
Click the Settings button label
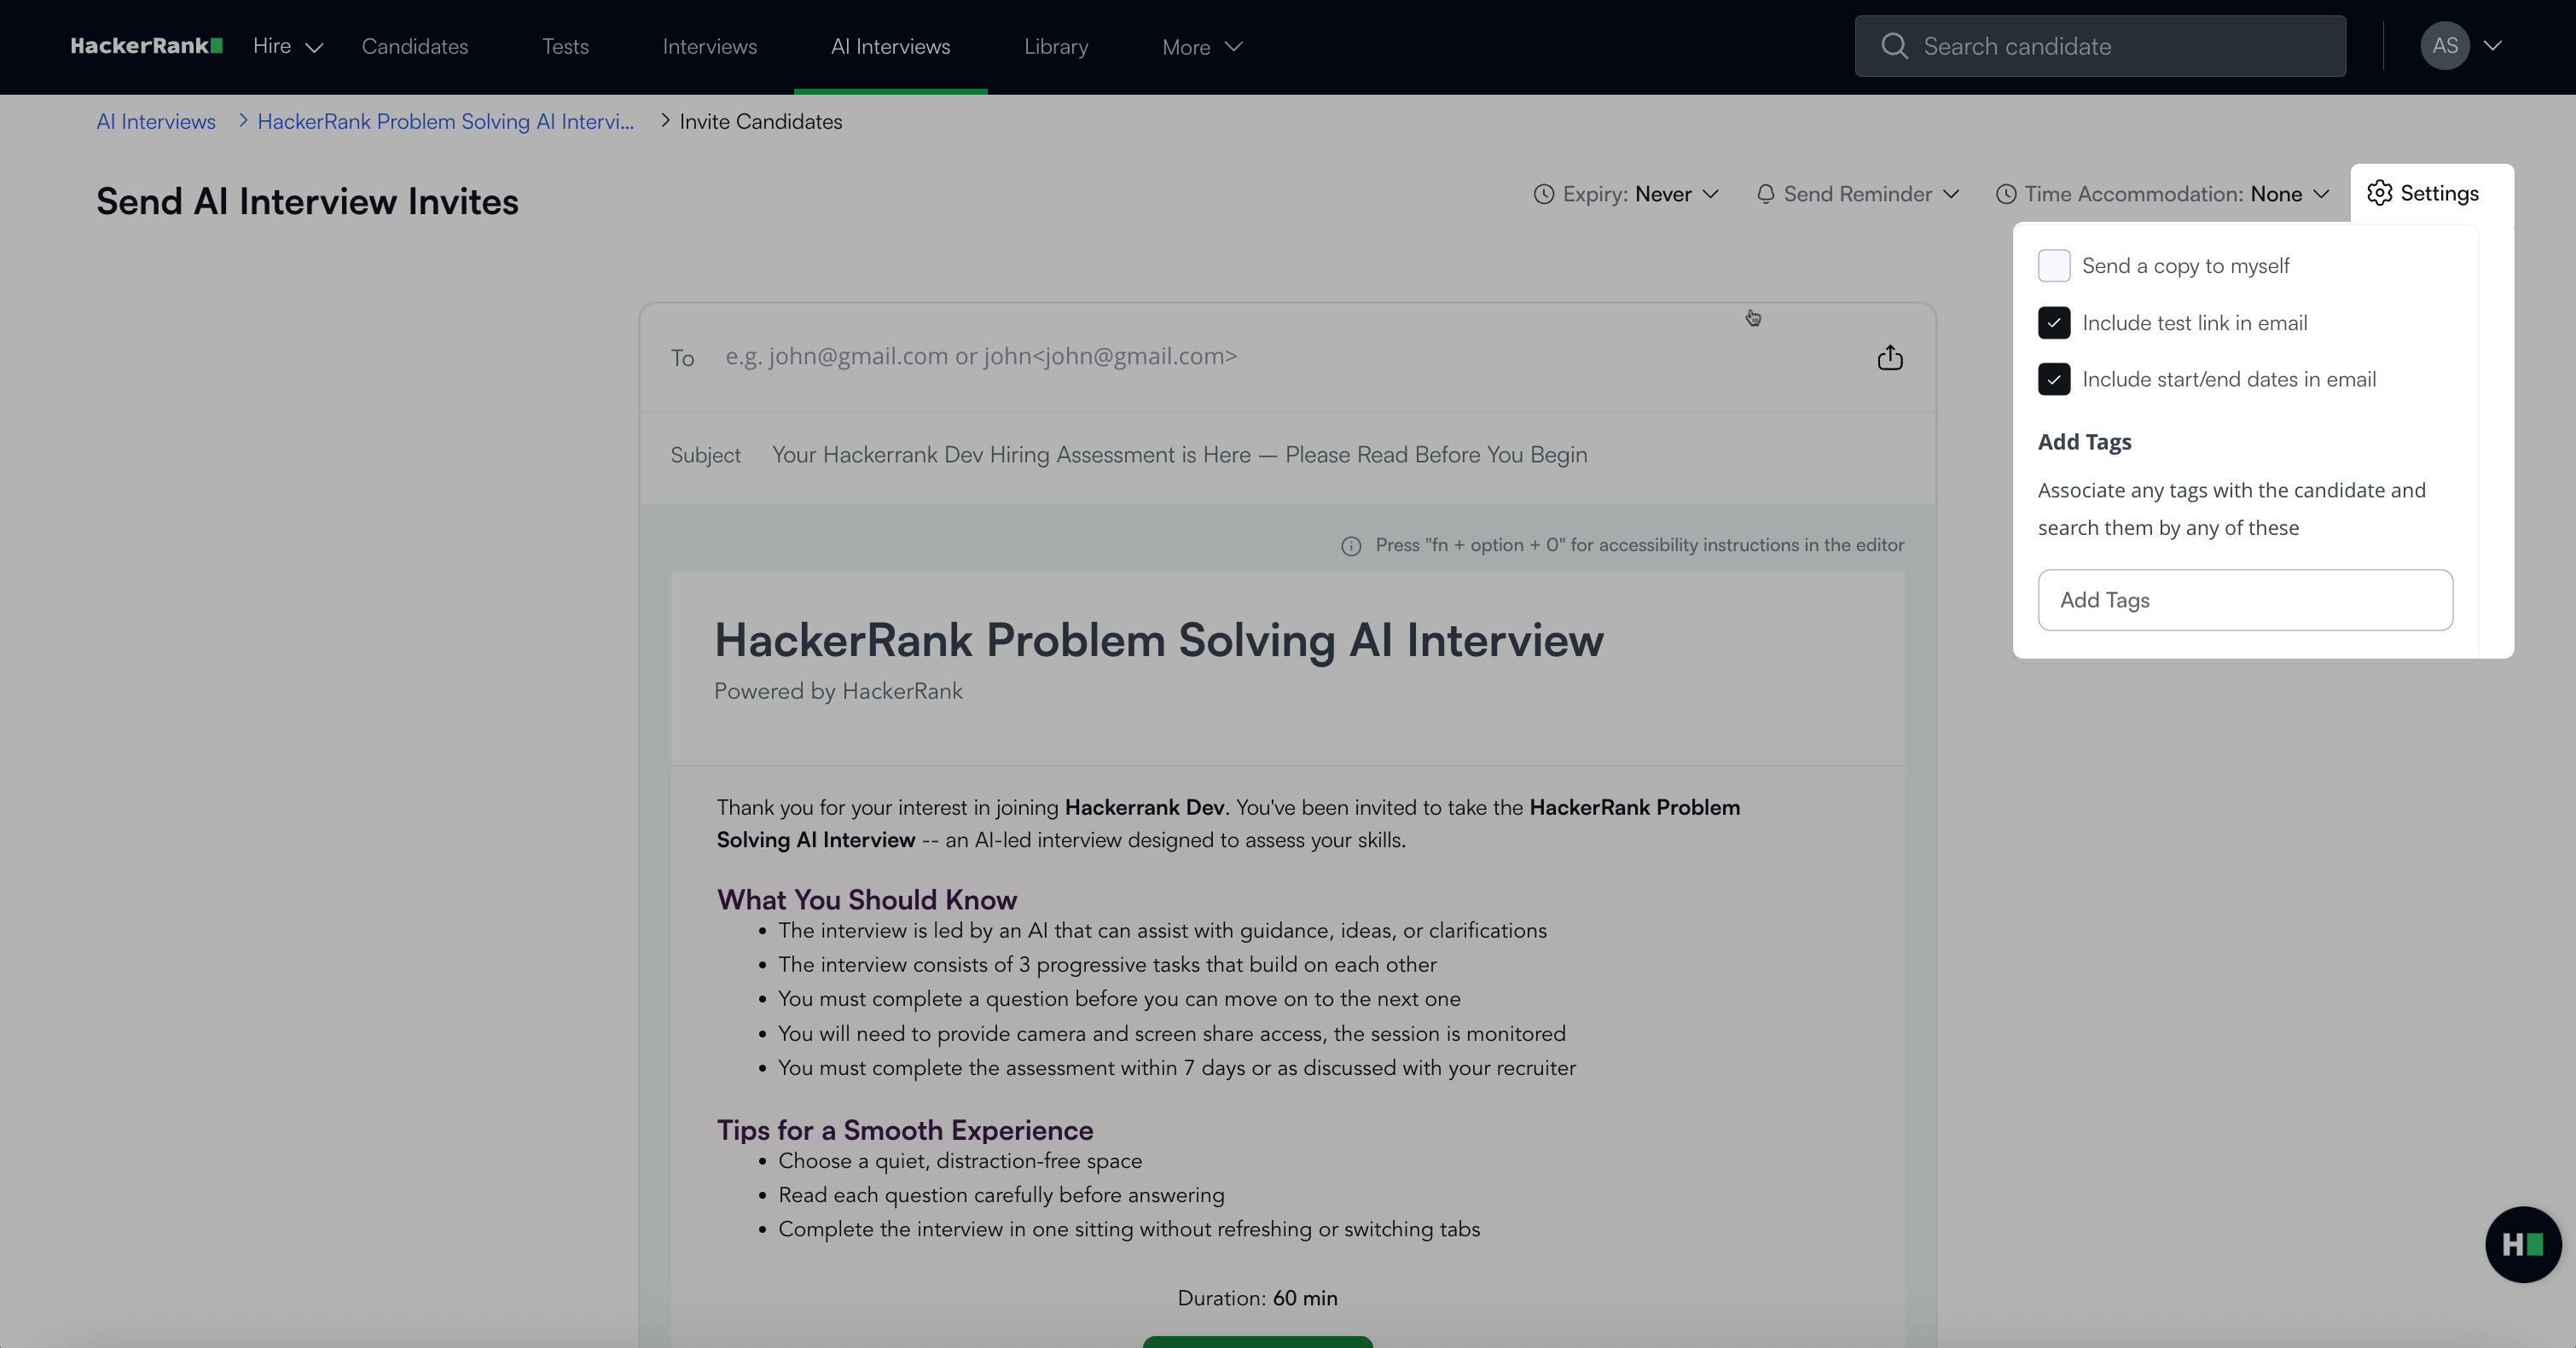(2440, 193)
